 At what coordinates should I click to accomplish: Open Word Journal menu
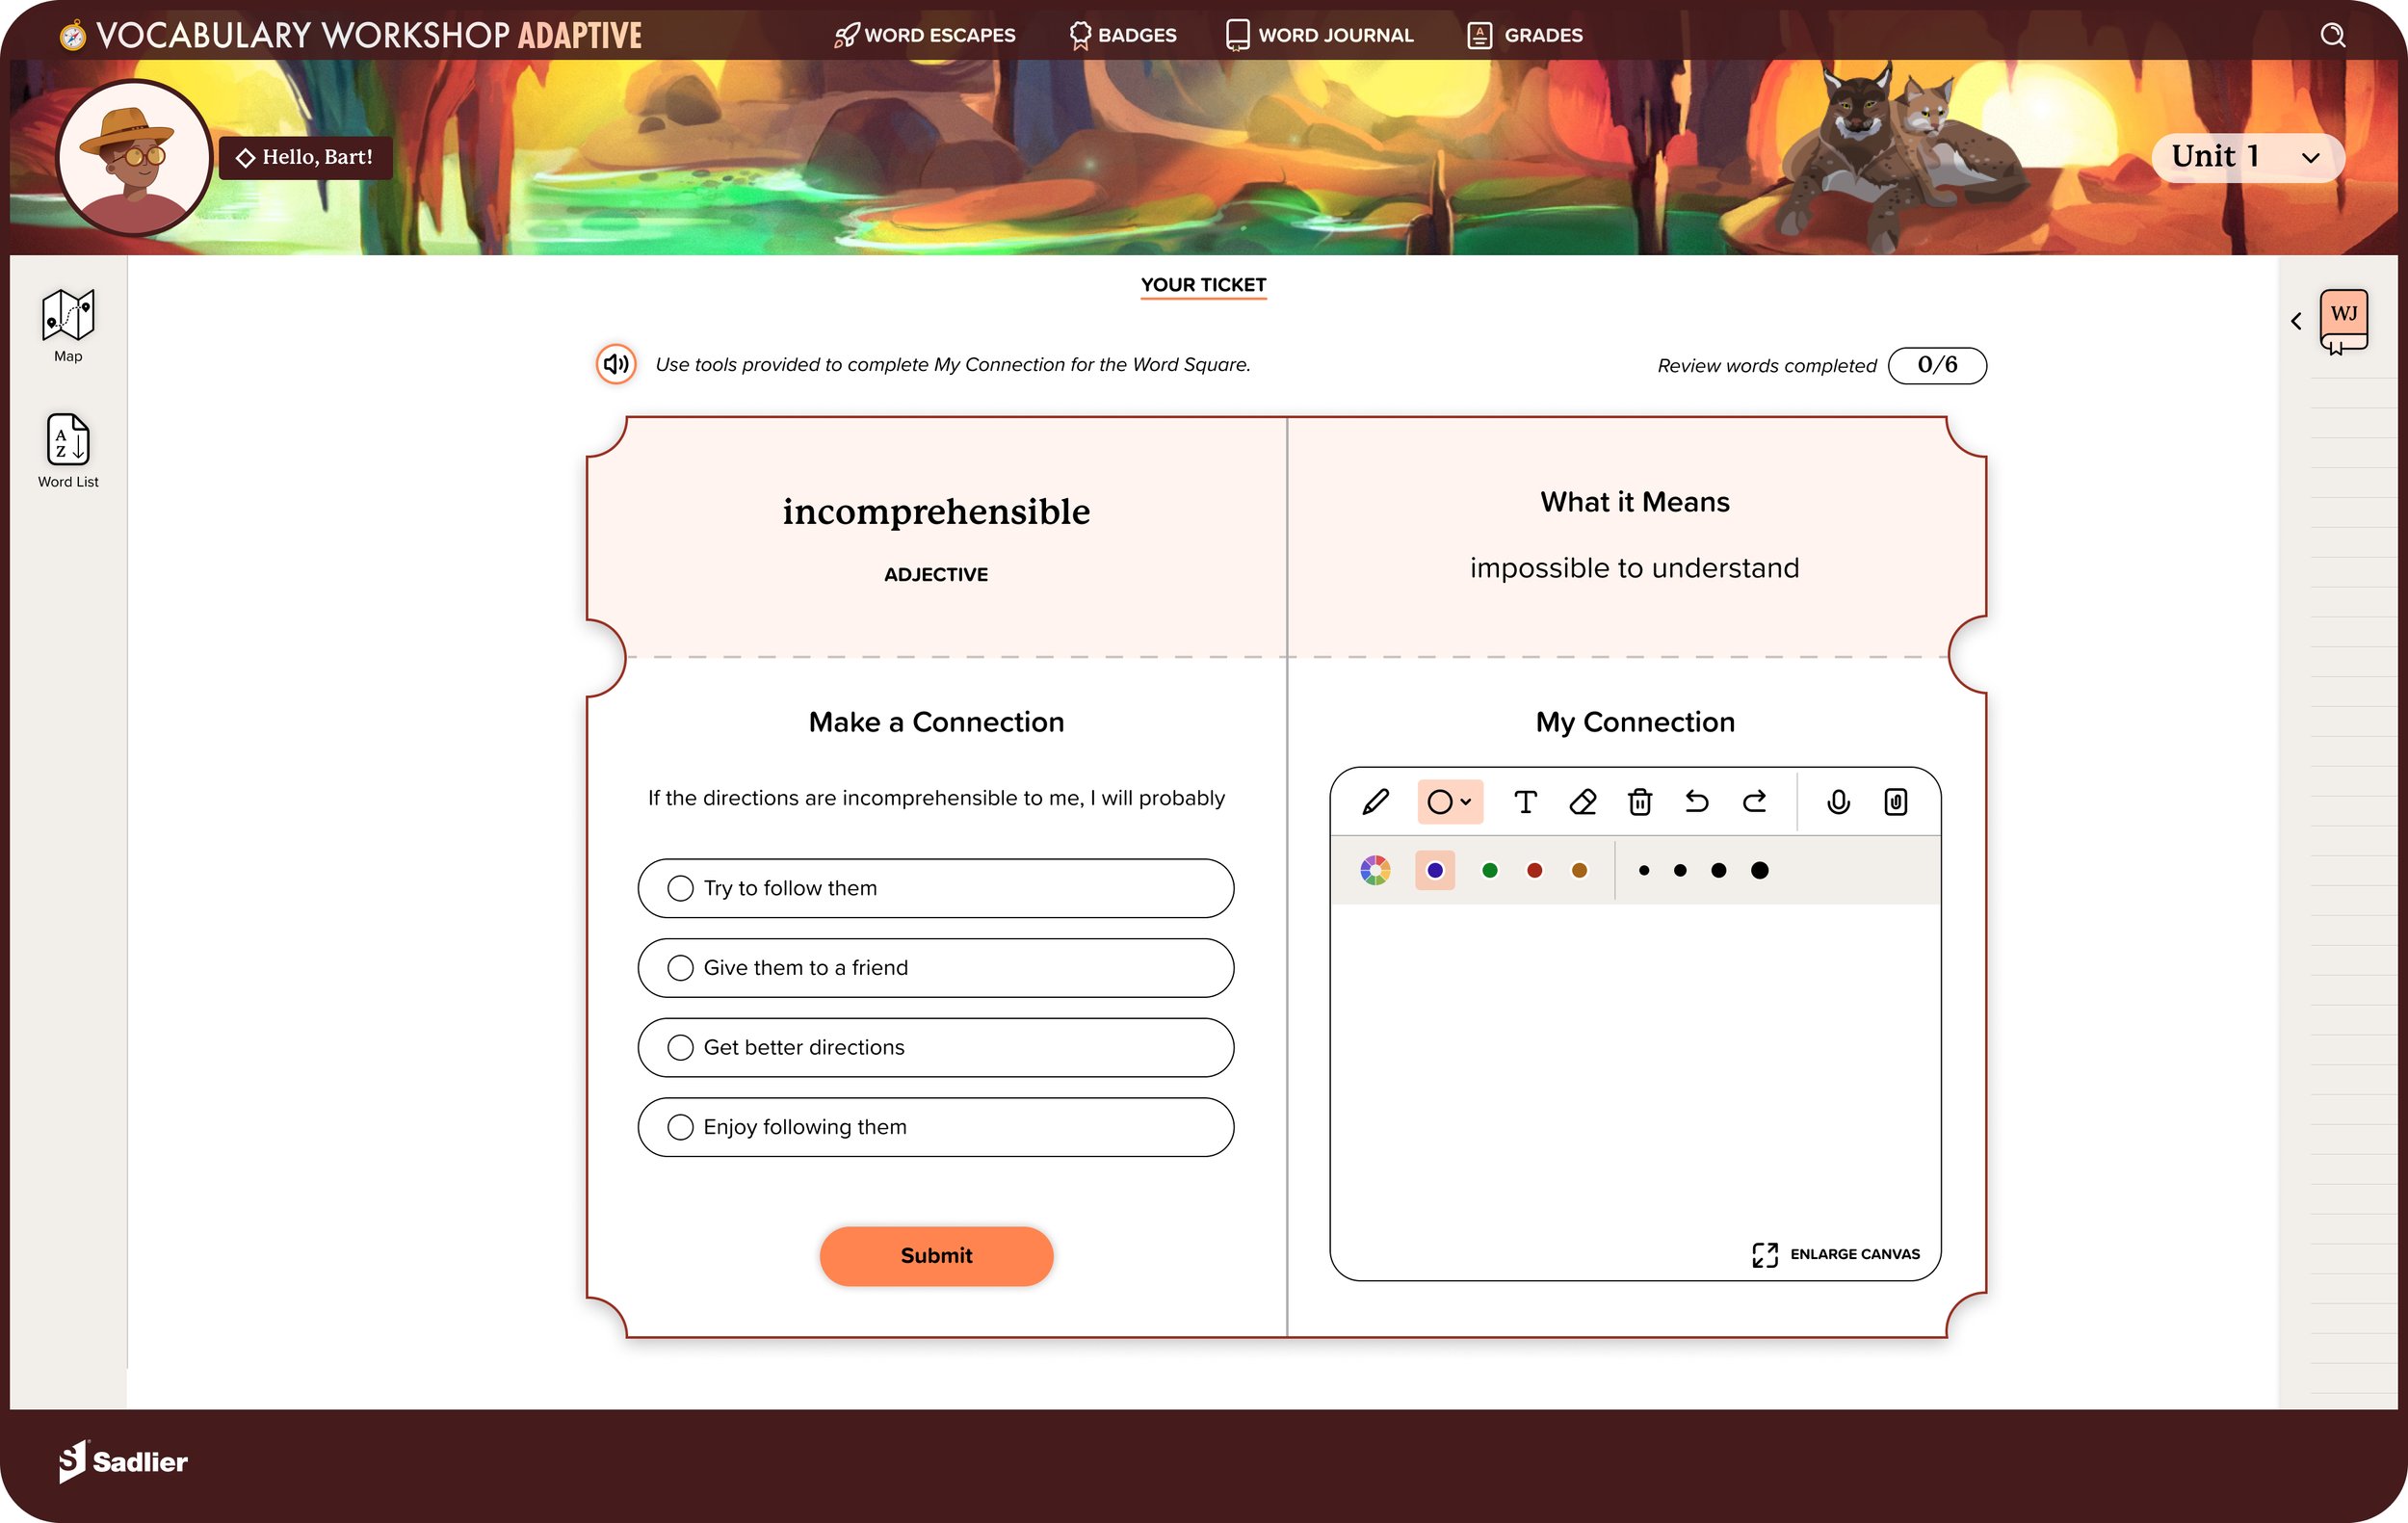coord(1320,35)
